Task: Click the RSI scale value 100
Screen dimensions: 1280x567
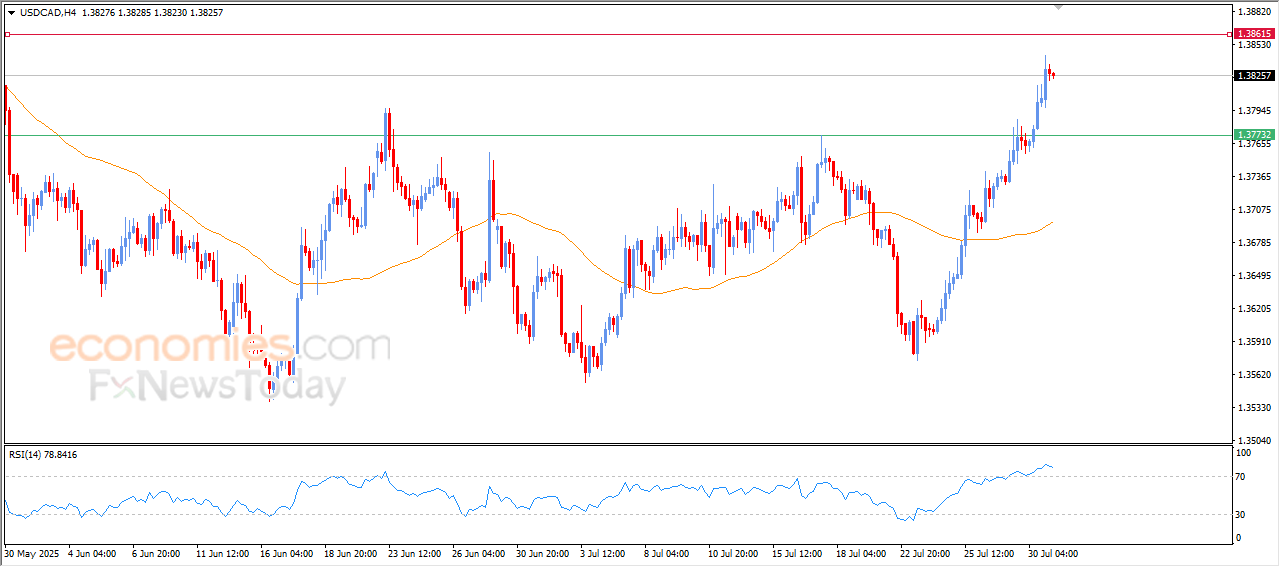Action: point(1245,454)
